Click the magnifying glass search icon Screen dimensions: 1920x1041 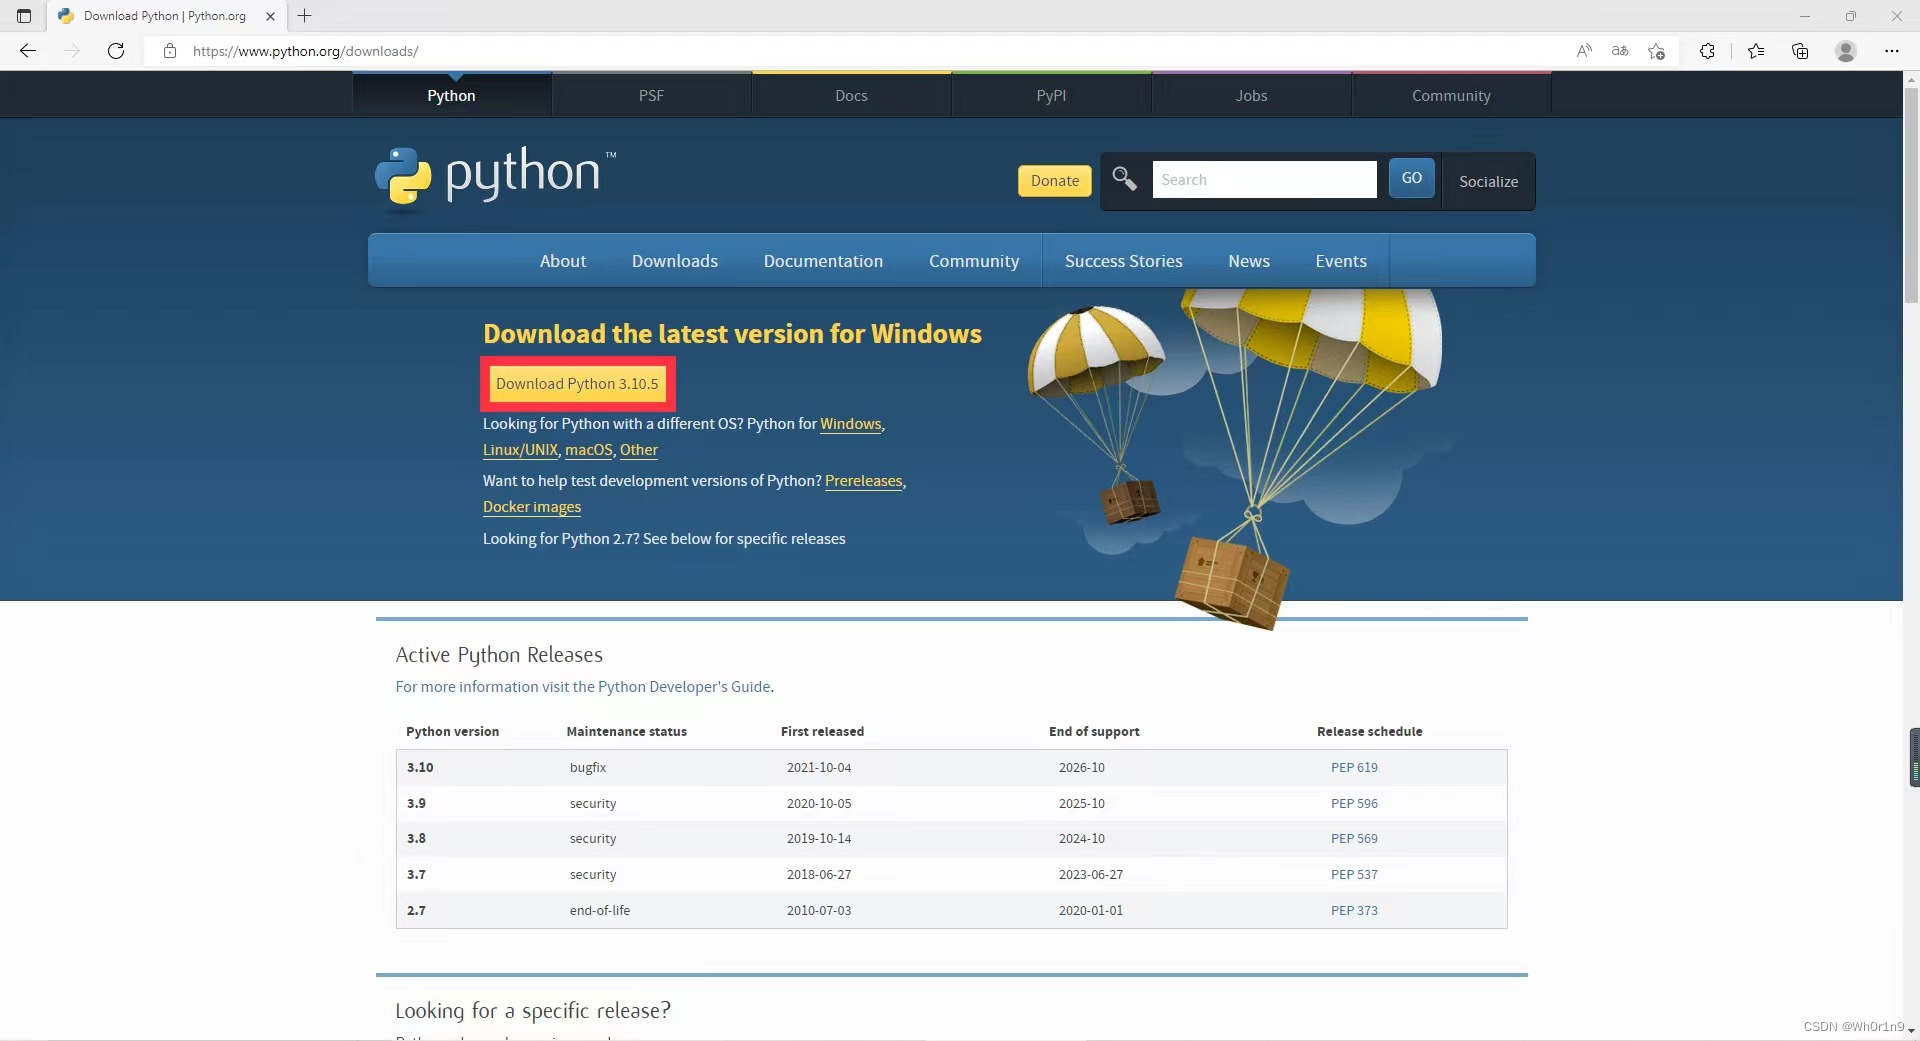(1125, 179)
